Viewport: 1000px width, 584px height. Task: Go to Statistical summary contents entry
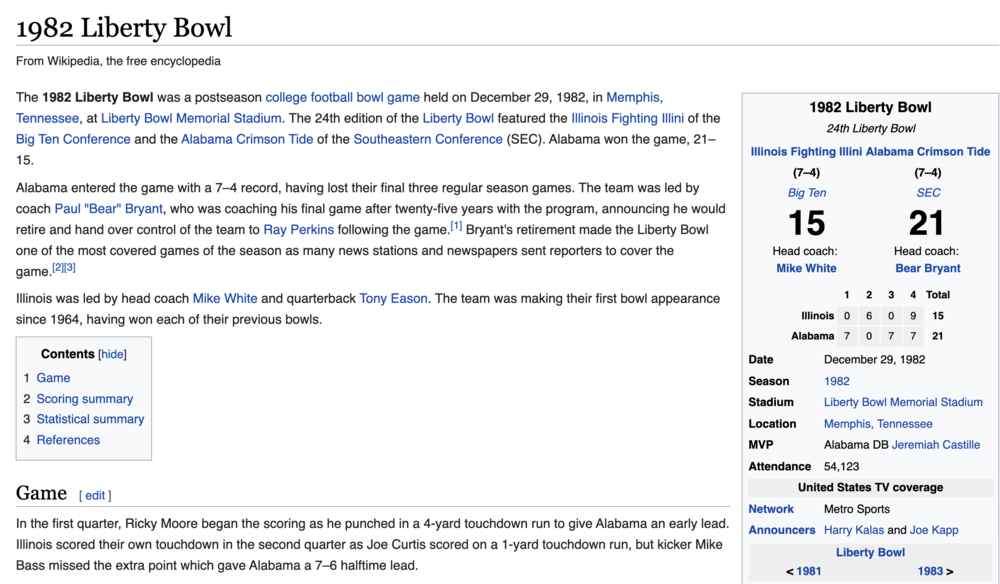click(x=90, y=419)
